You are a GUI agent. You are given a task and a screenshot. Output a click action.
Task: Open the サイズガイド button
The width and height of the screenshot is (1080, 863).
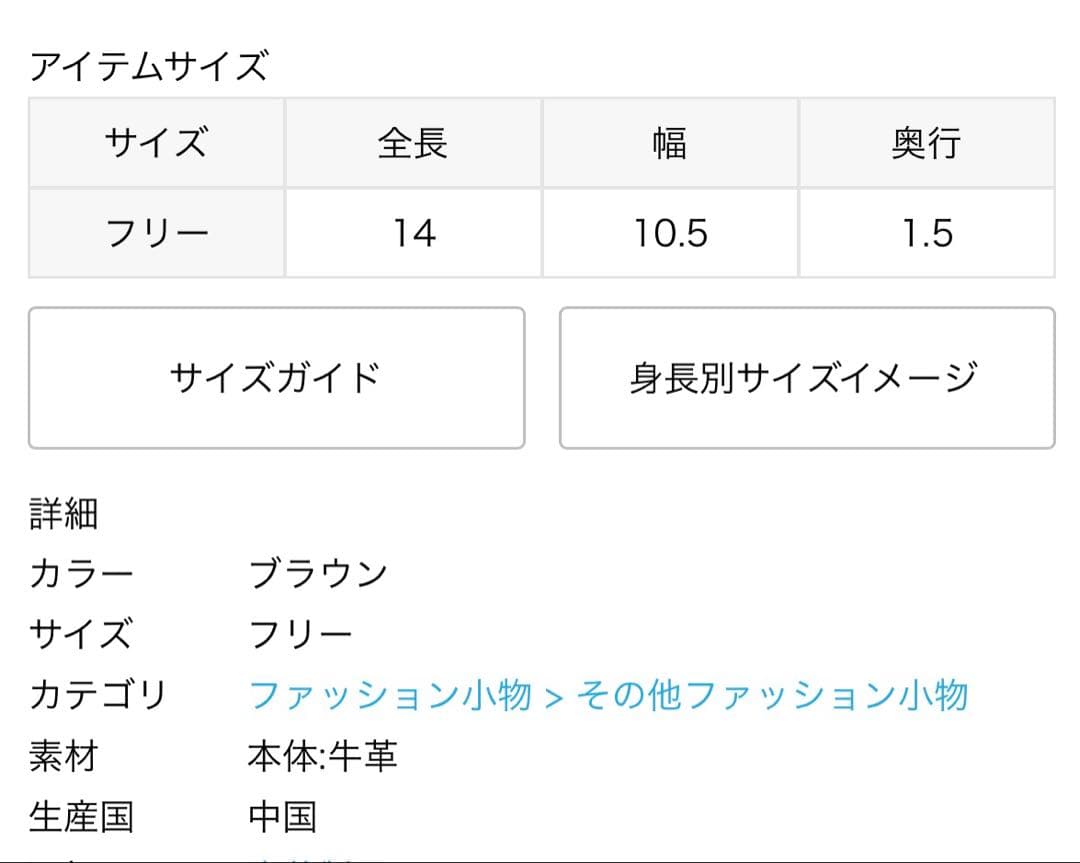(x=276, y=378)
